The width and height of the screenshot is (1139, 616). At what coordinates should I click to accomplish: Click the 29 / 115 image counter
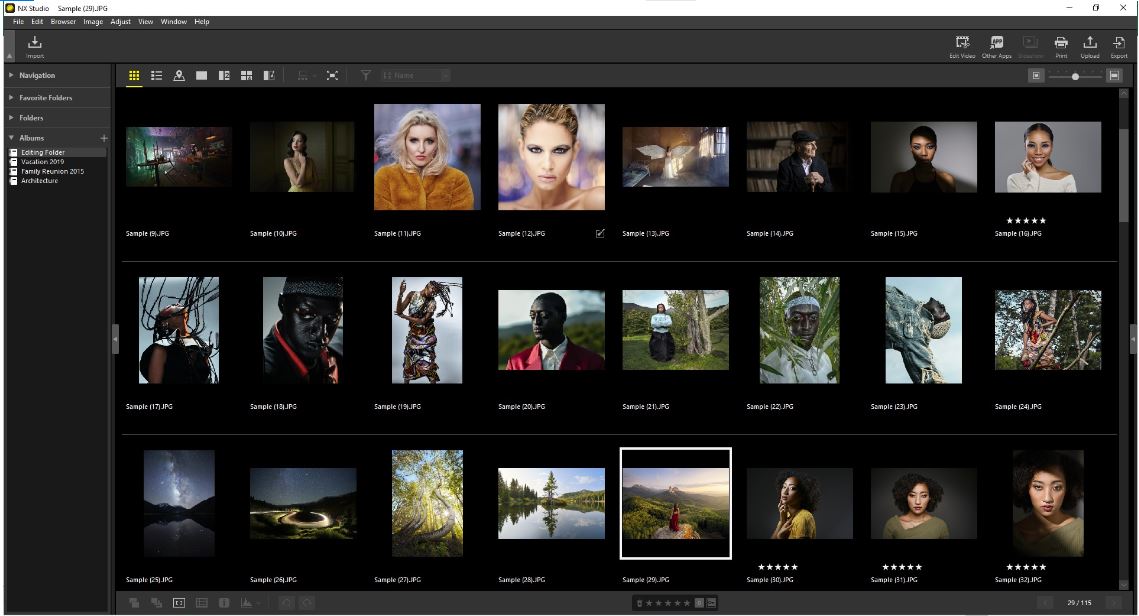coord(1079,603)
